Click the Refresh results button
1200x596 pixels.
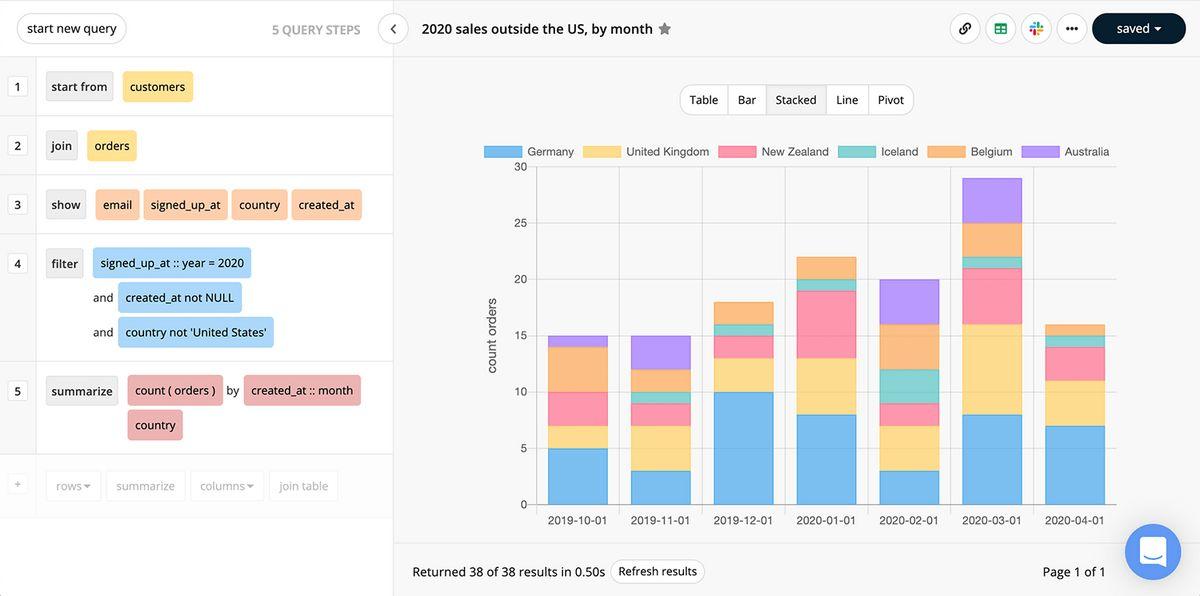657,572
